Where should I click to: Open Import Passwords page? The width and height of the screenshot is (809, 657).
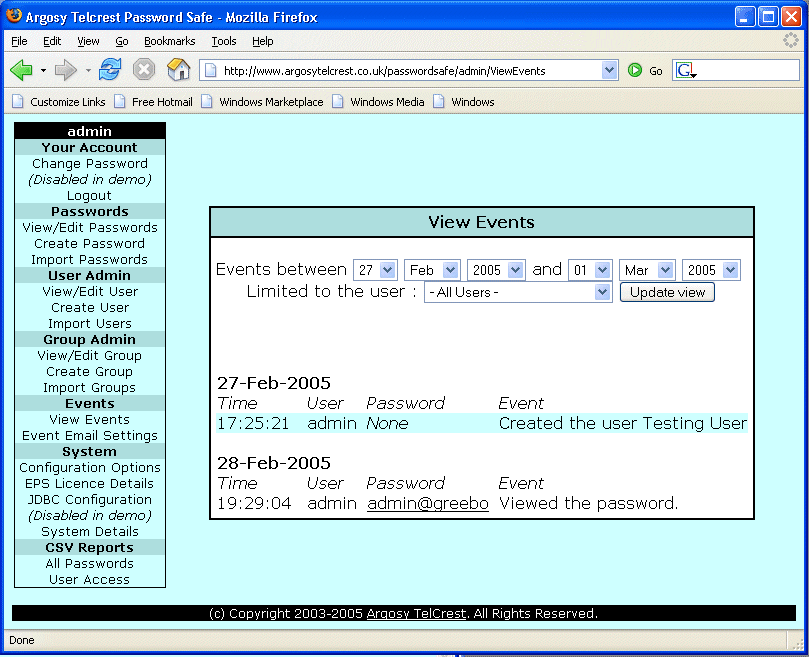pos(89,260)
